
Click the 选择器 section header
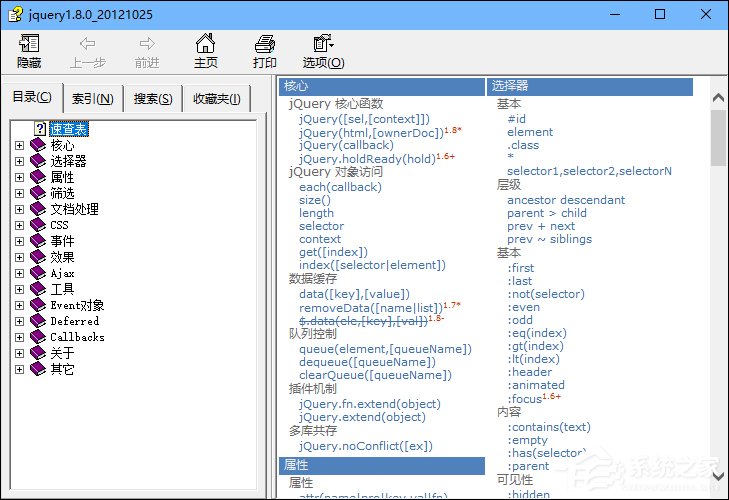[590, 87]
